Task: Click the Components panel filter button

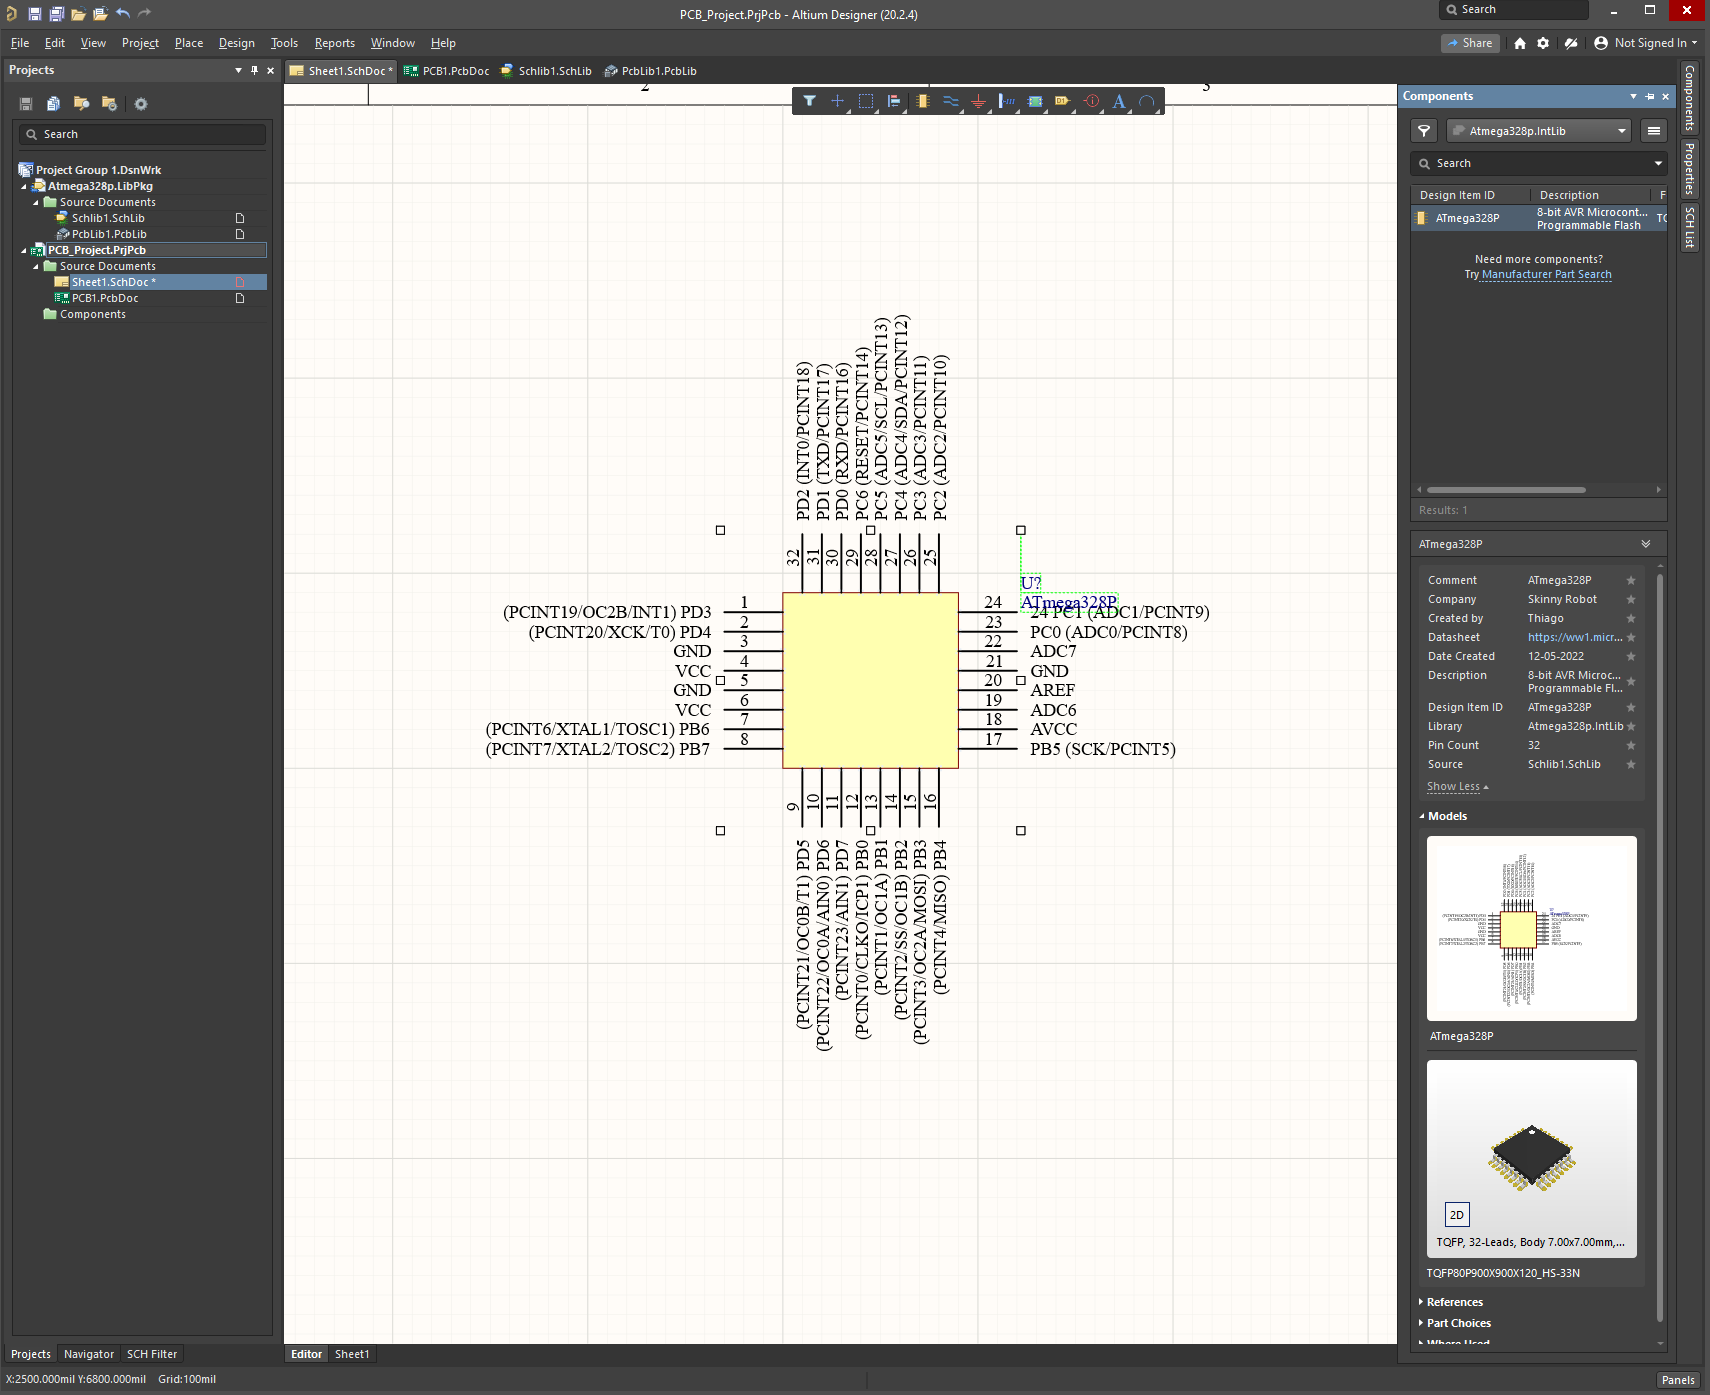Action: (x=1424, y=131)
